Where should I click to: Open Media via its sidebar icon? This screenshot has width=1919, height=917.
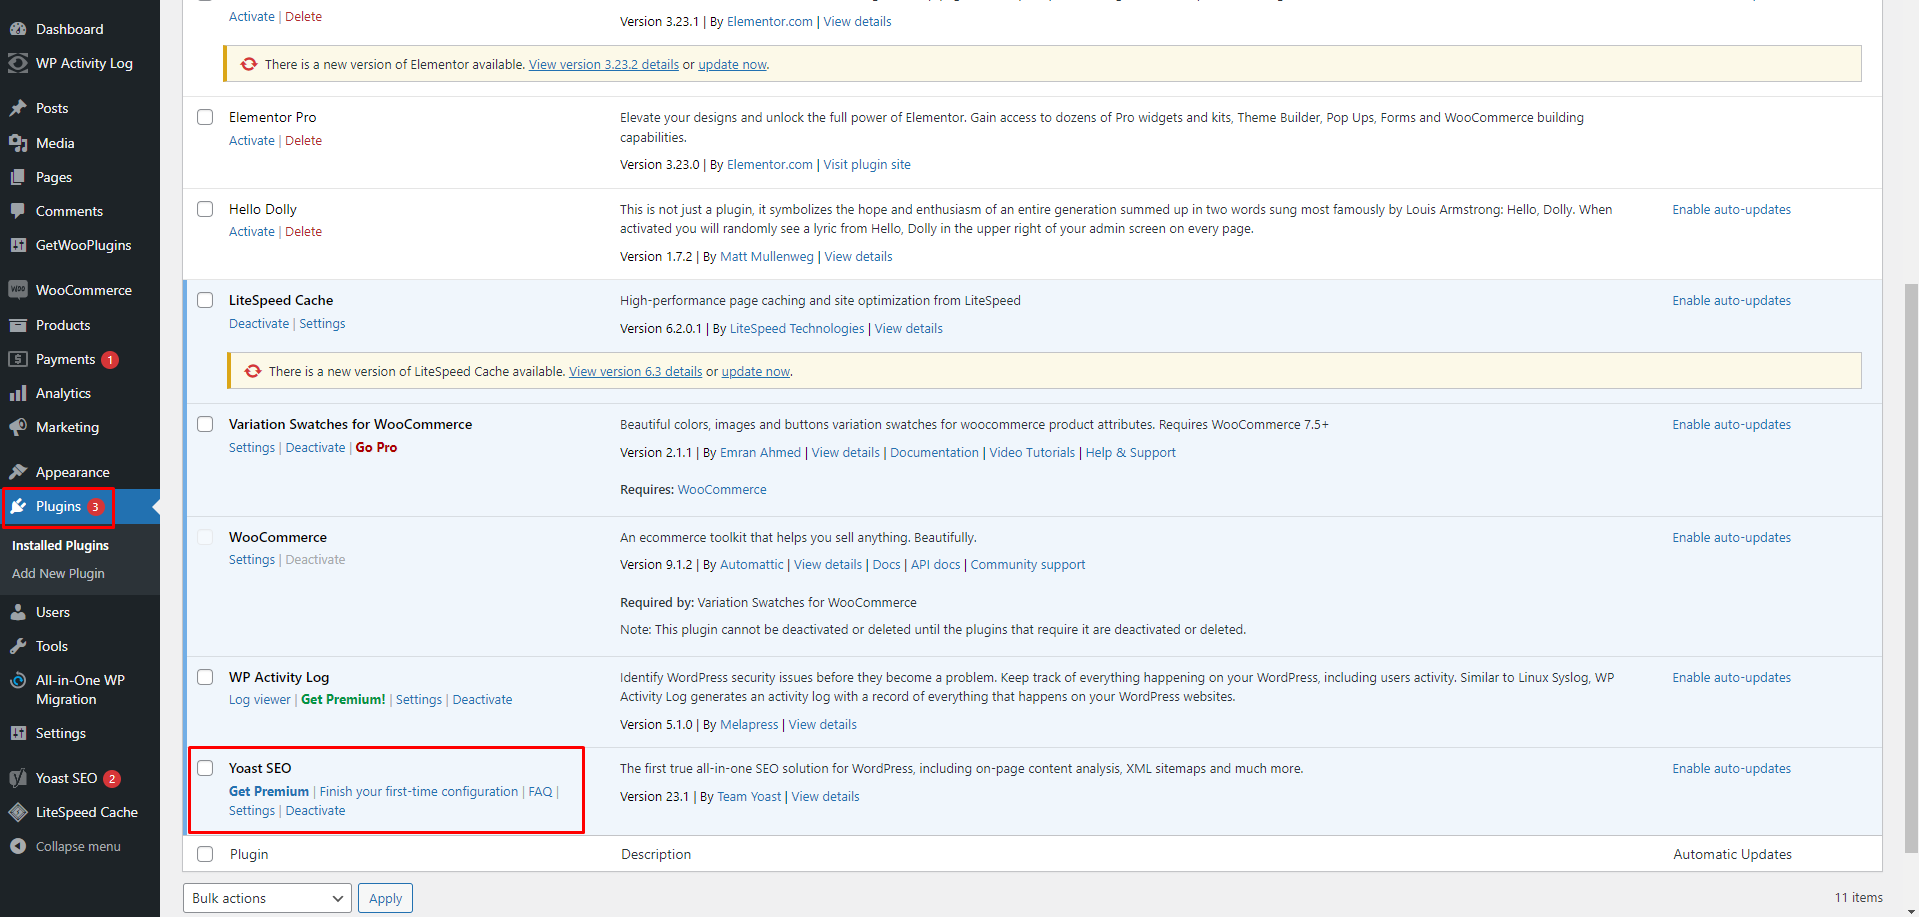pos(18,143)
